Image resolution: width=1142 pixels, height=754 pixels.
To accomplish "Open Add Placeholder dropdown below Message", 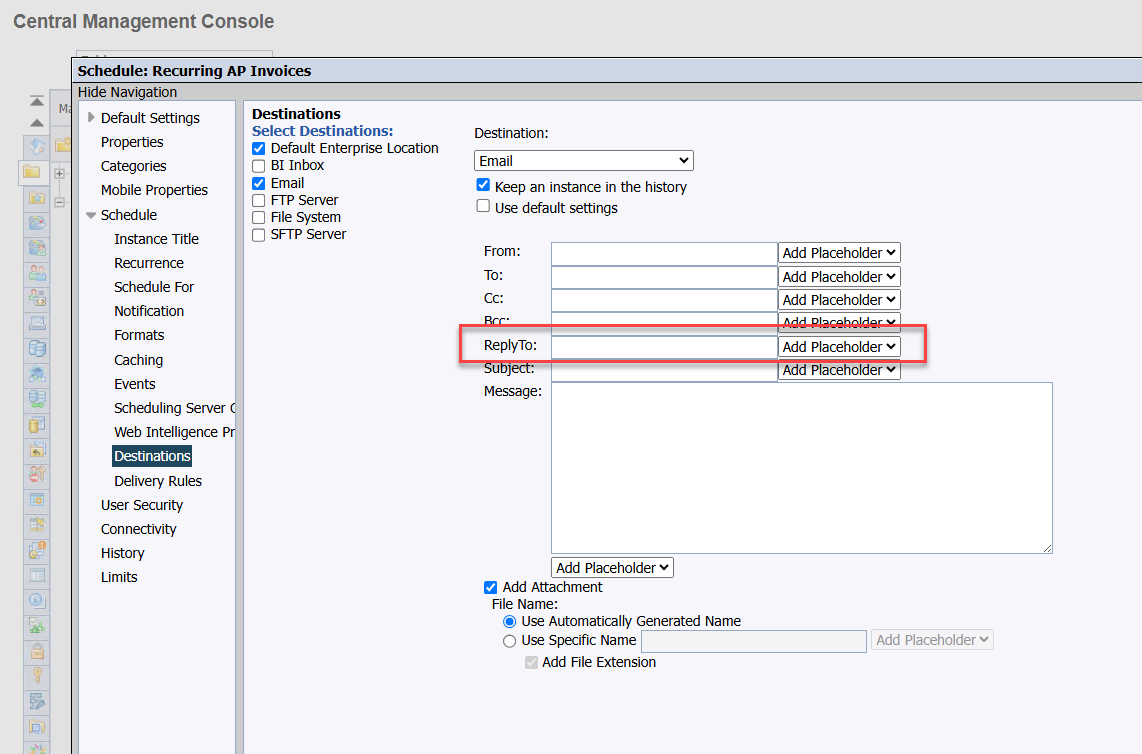I will pos(613,568).
